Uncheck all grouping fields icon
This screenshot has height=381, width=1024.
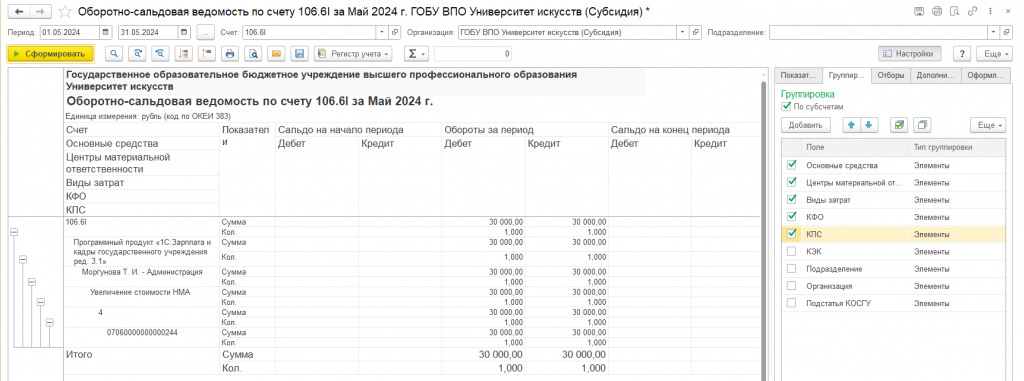pos(922,124)
